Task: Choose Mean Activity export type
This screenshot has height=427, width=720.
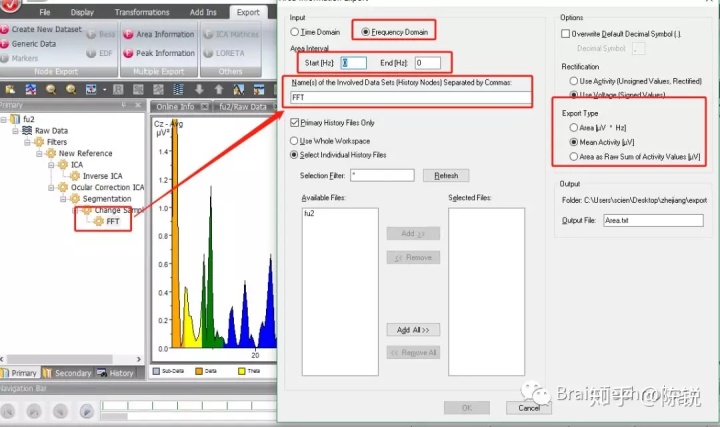Action: click(574, 142)
